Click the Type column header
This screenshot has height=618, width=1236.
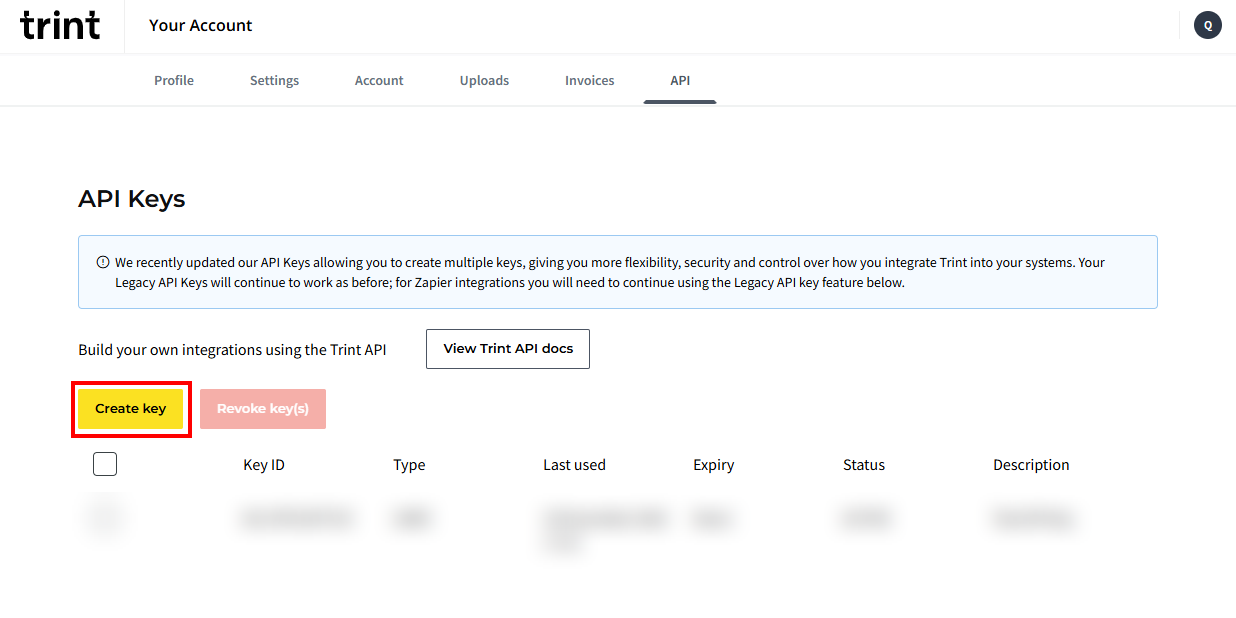pos(409,465)
